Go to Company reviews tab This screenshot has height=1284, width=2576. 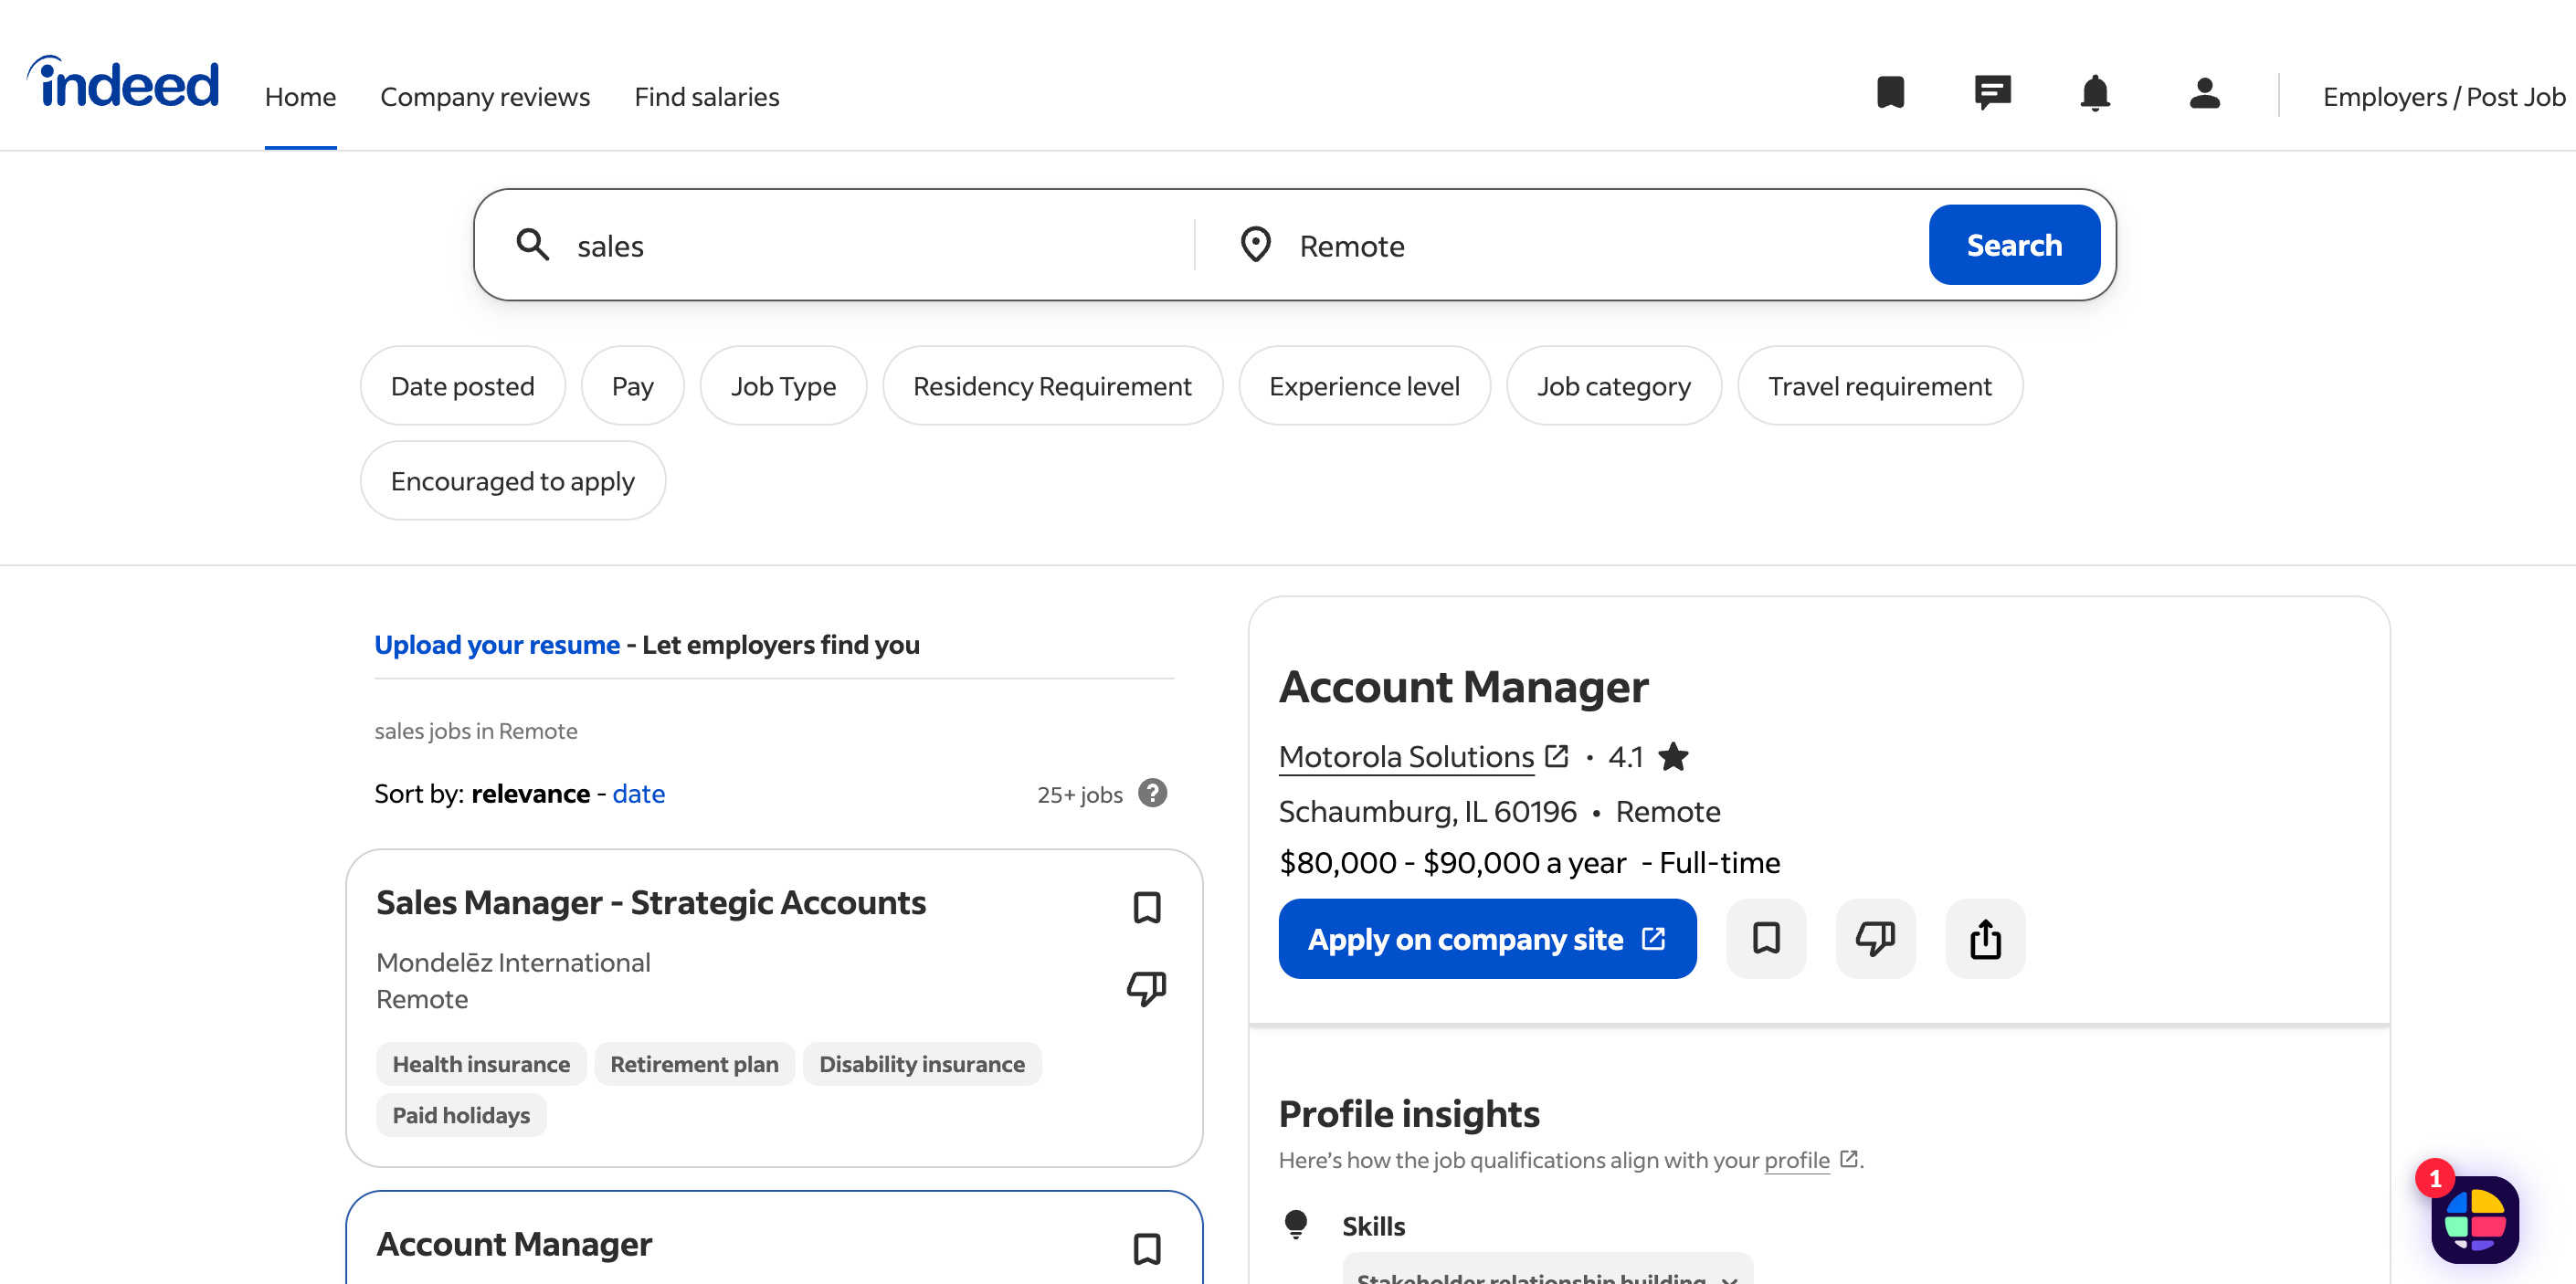pyautogui.click(x=485, y=97)
